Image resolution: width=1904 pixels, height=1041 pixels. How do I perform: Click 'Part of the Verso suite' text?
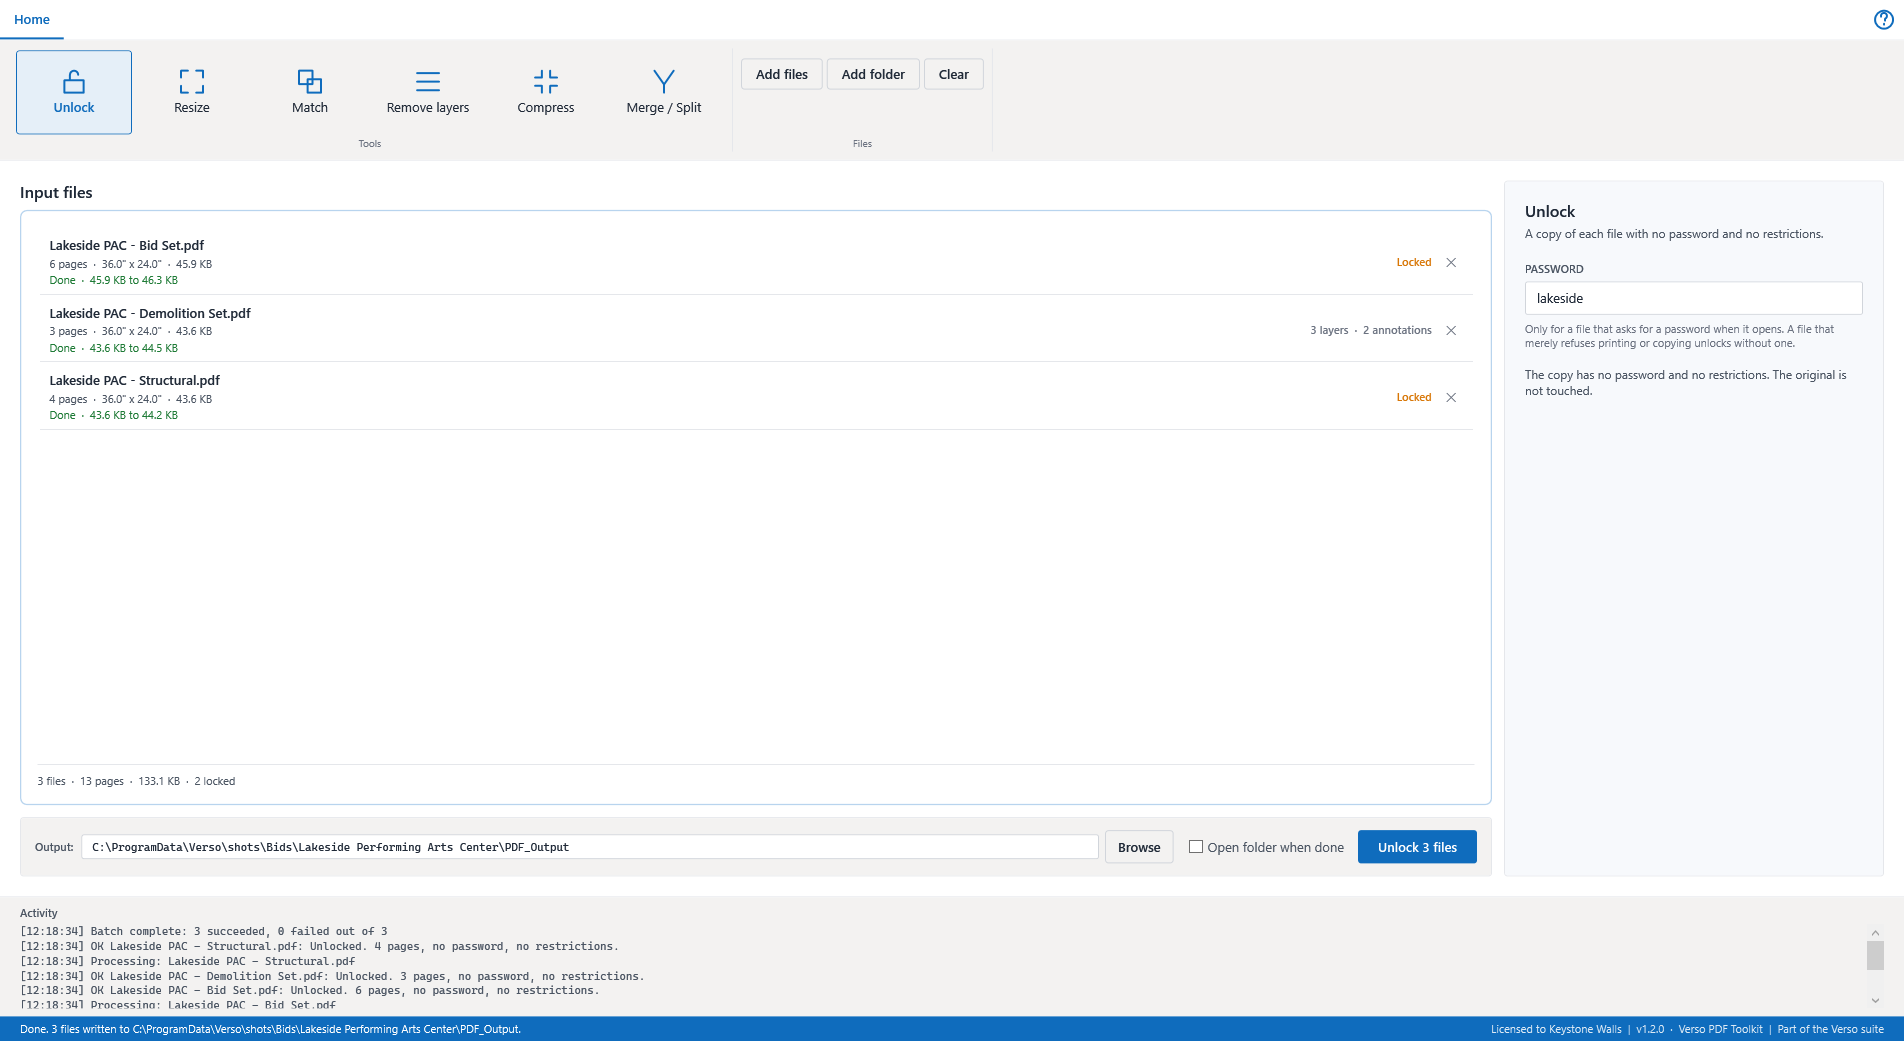1830,1029
